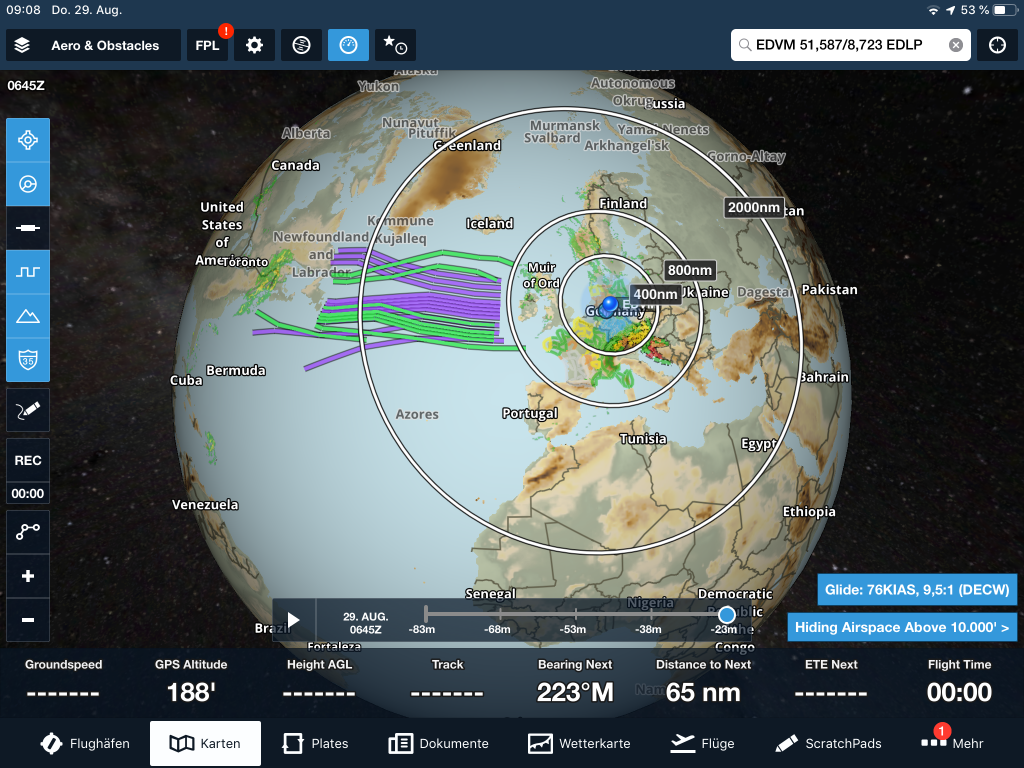The height and width of the screenshot is (768, 1024).
Task: Tap the Azores map label
Action: coord(417,414)
